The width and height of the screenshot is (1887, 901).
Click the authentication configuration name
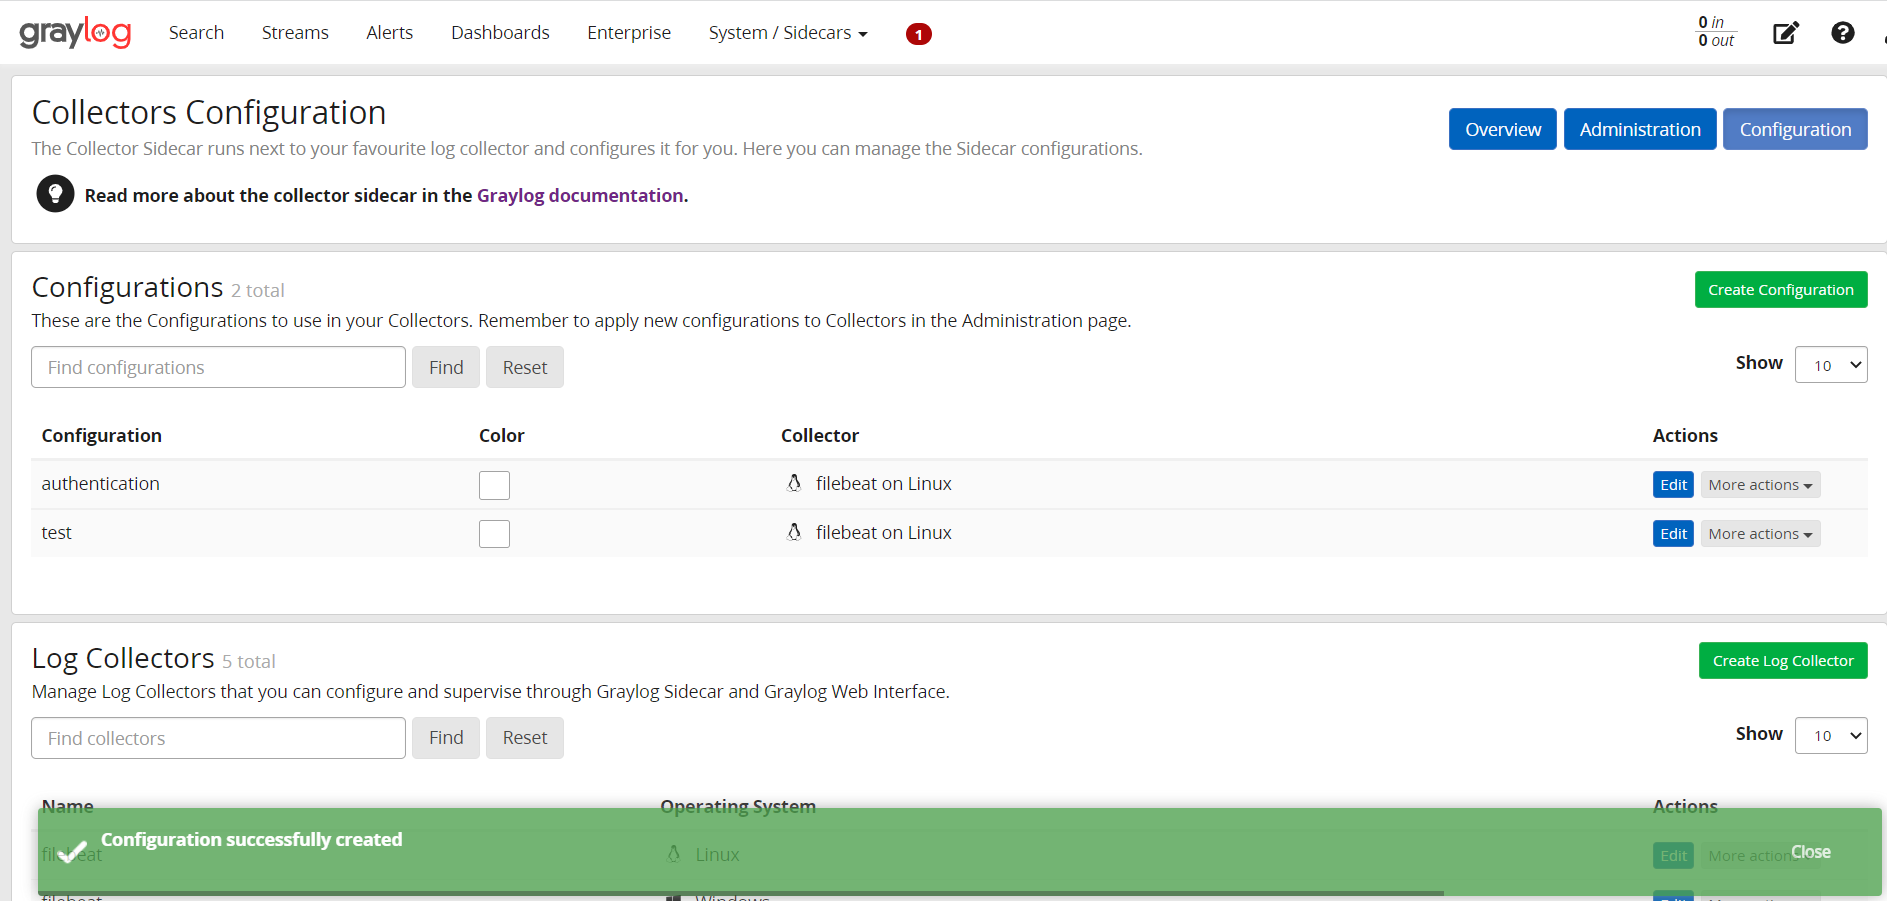click(x=100, y=483)
